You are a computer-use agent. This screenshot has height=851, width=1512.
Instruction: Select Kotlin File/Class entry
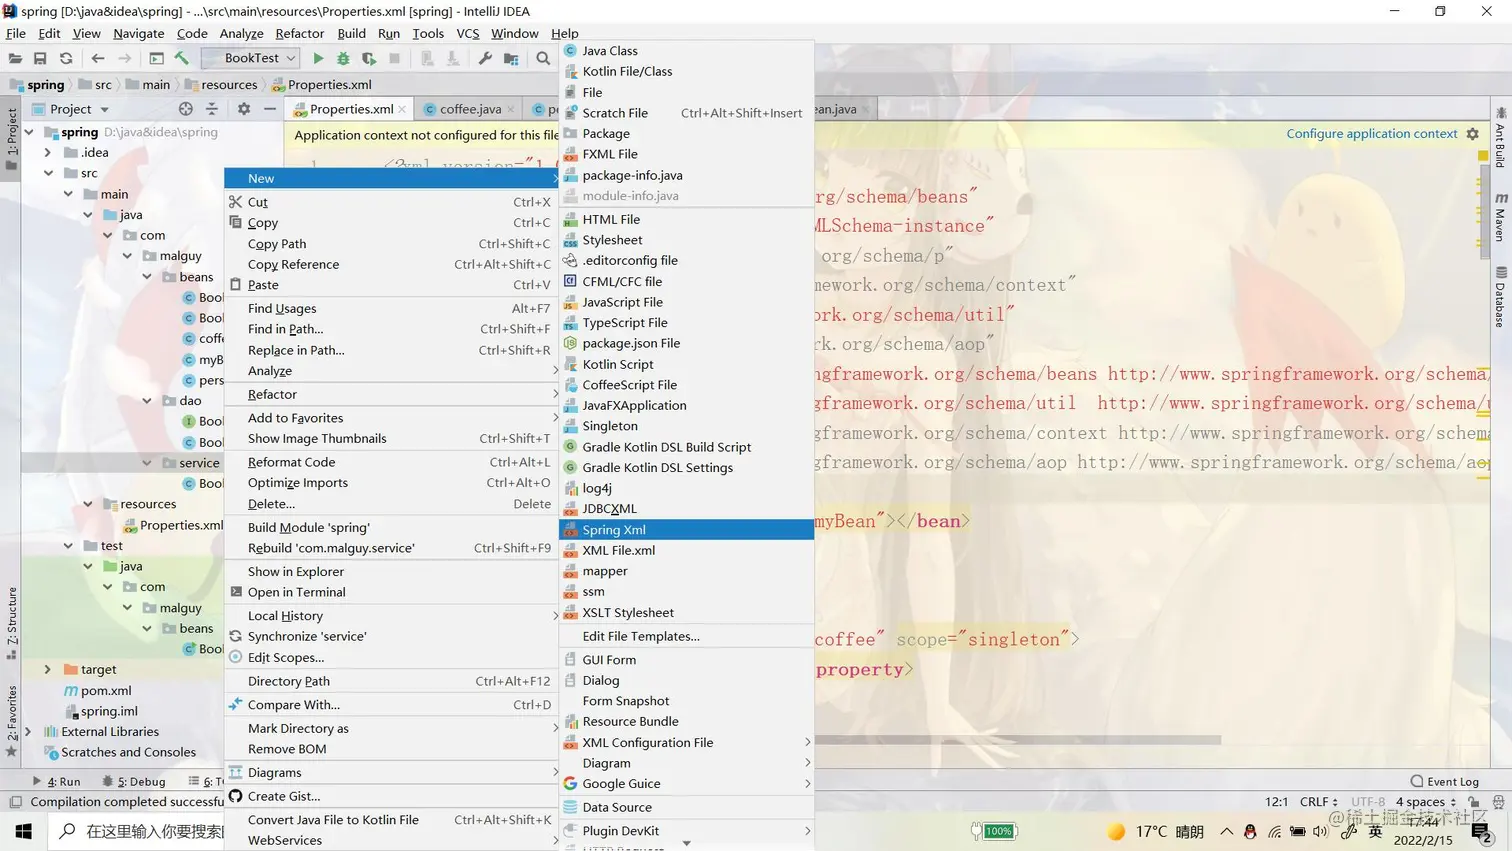[686, 72]
